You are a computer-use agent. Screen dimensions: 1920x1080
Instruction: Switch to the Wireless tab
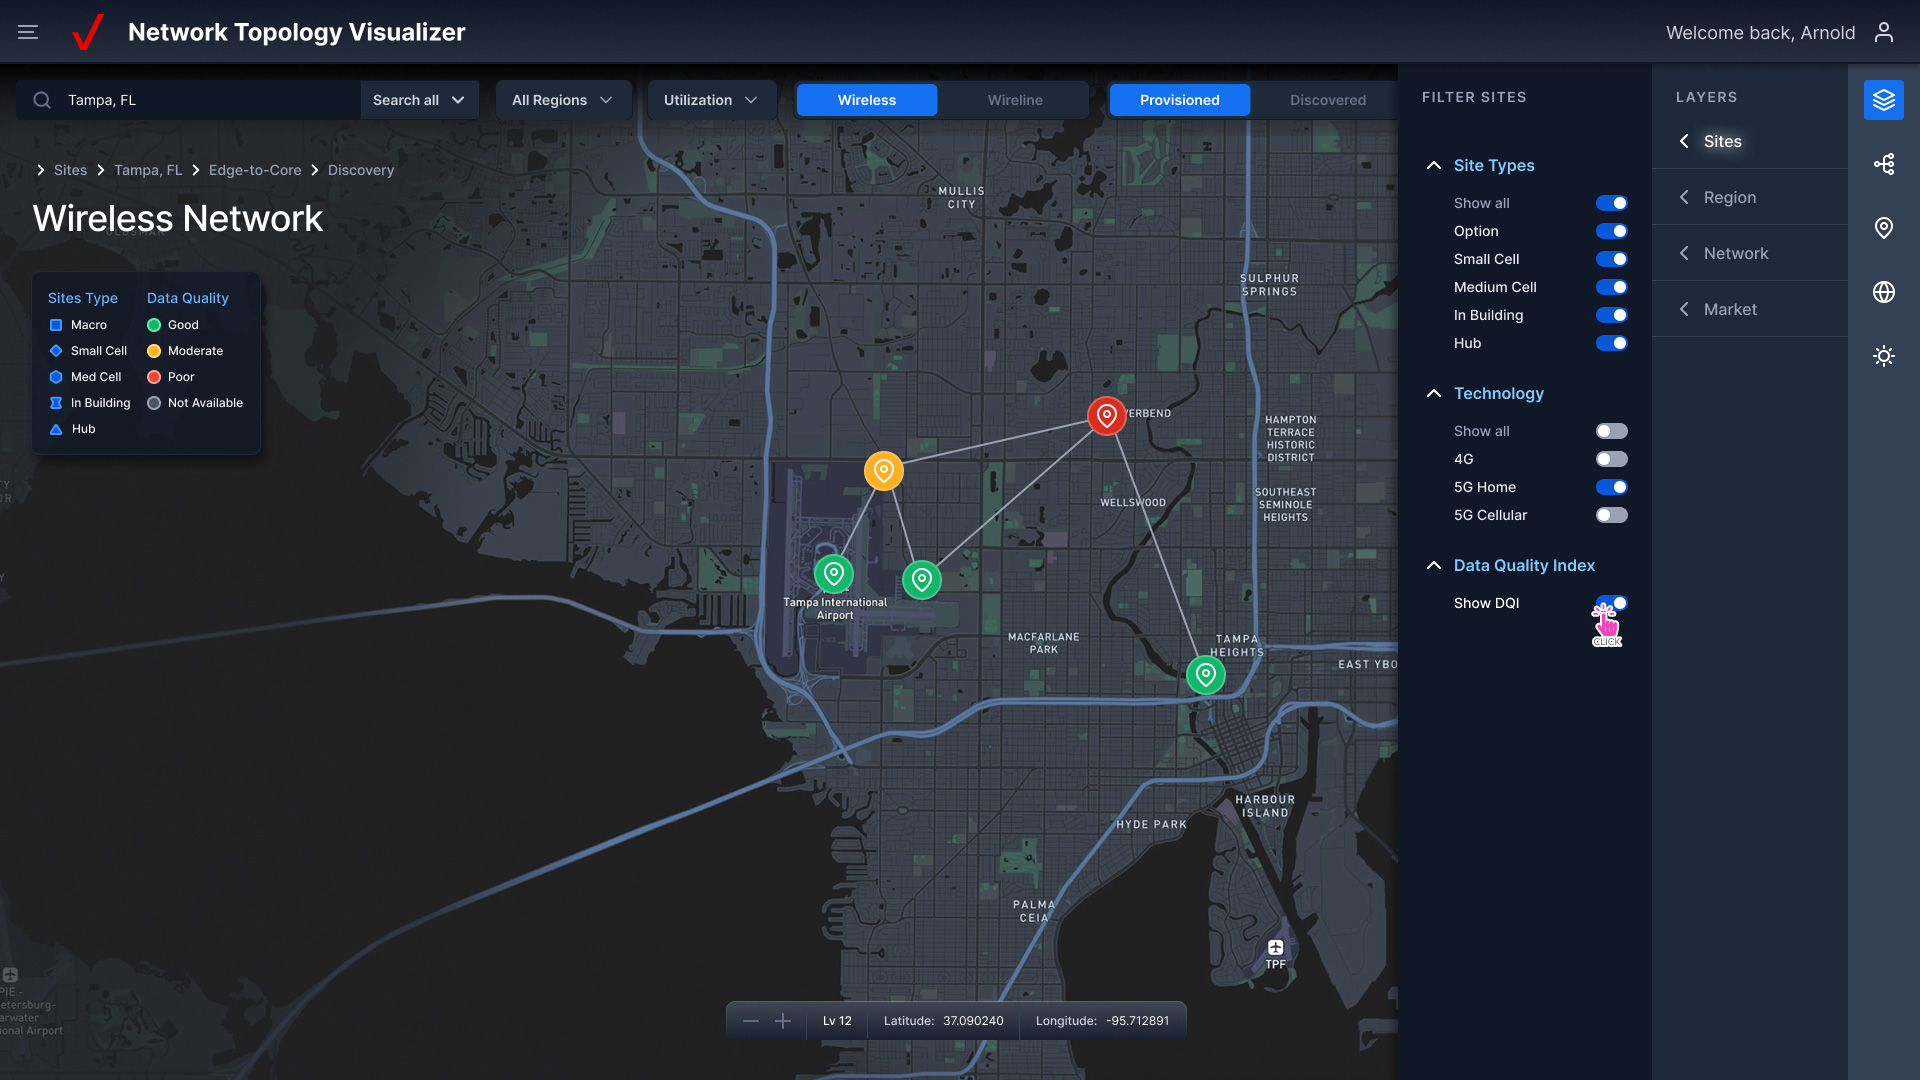867,100
